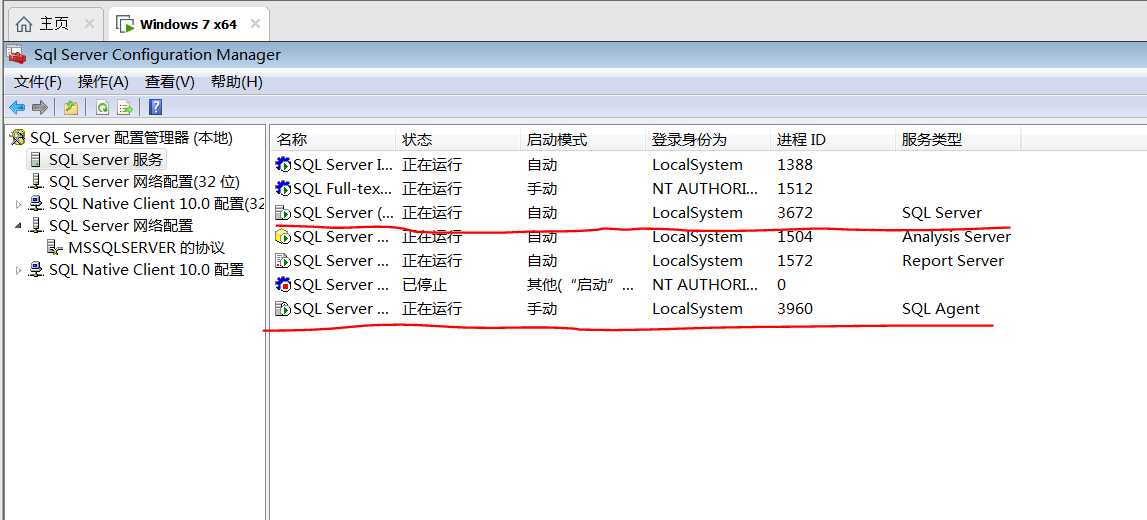Click process ID 1572
The width and height of the screenshot is (1147, 520).
(x=794, y=261)
